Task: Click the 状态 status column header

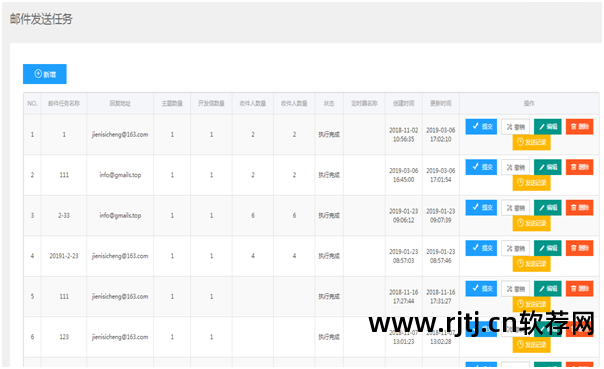Action: click(329, 103)
